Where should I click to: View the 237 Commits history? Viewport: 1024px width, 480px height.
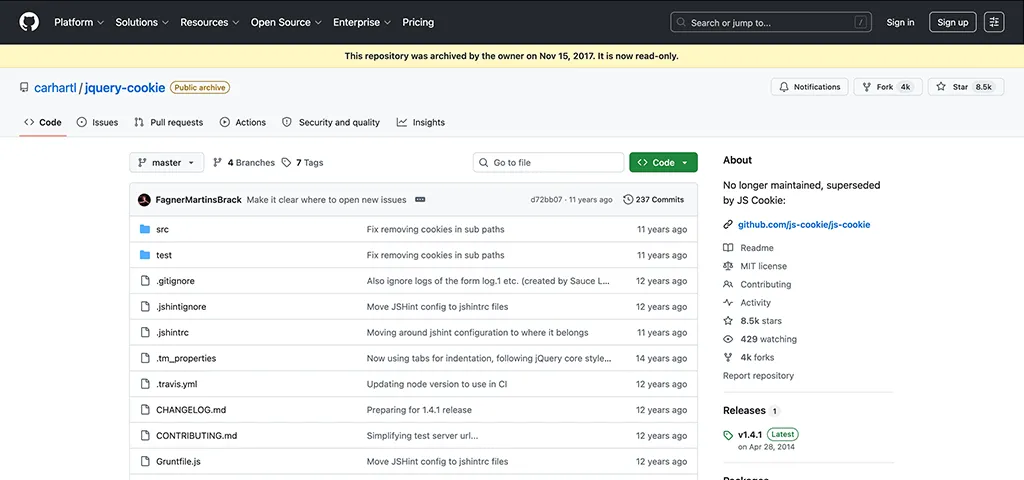click(x=654, y=200)
